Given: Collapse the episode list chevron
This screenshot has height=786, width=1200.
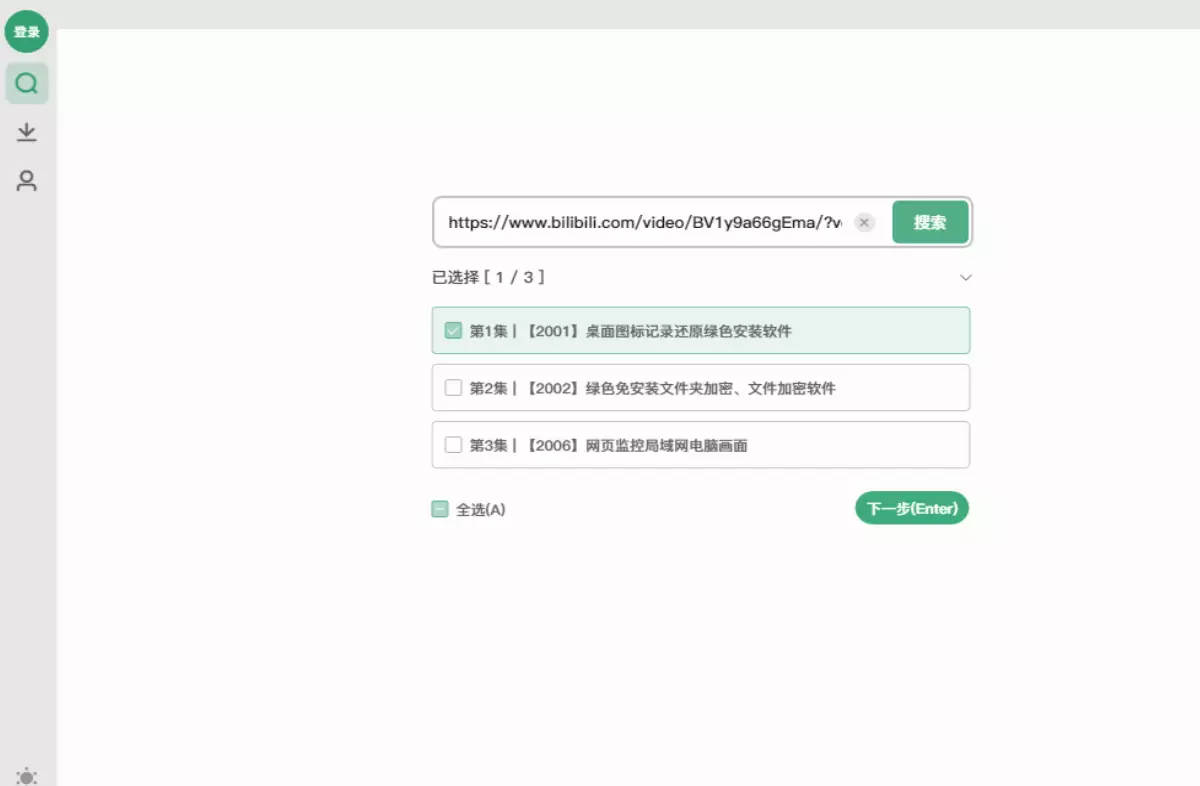Looking at the screenshot, I should point(965,277).
